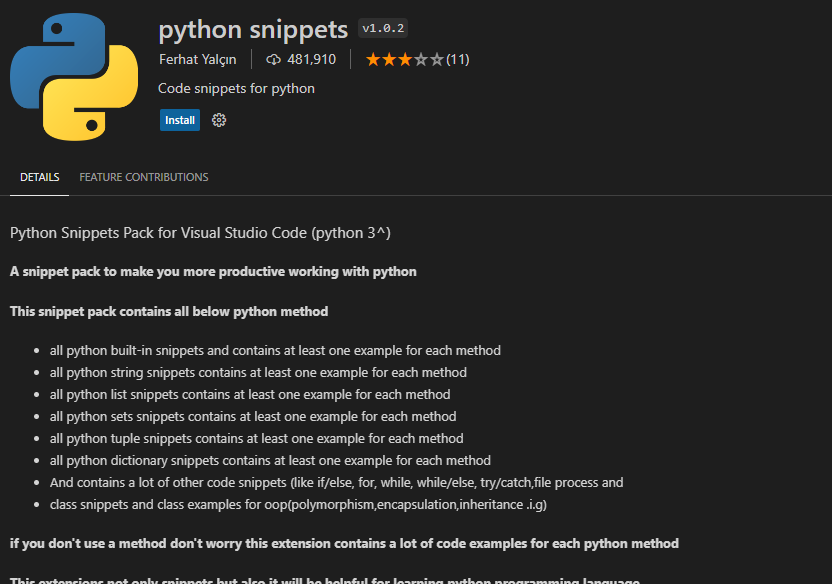Screen dimensions: 832x584
Task: Open publisher Ferhat Yalçın's page
Action: click(197, 59)
